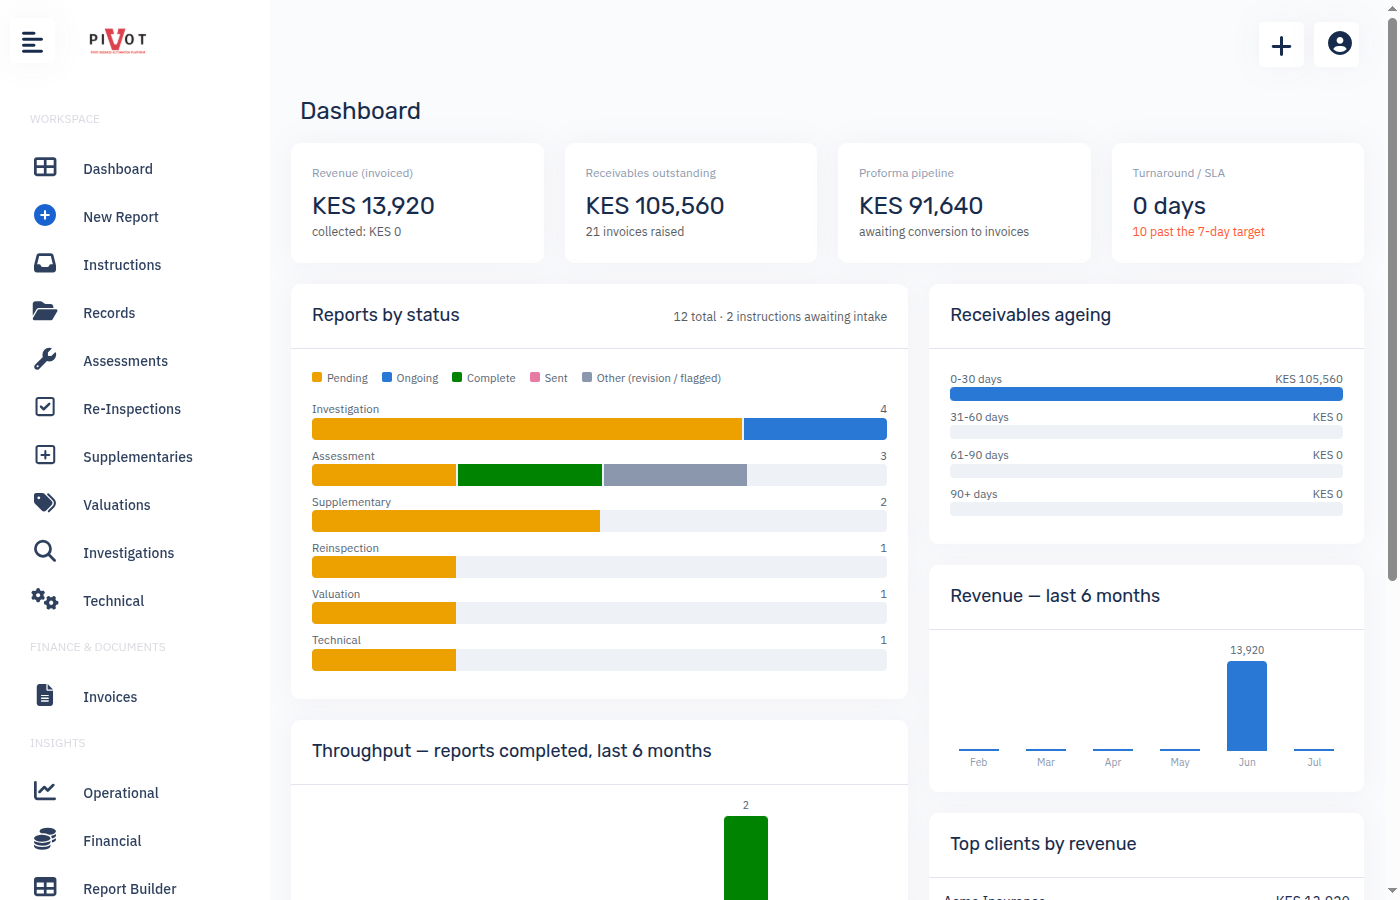This screenshot has width=1400, height=900.
Task: Open New Report menu item
Action: coord(121,217)
